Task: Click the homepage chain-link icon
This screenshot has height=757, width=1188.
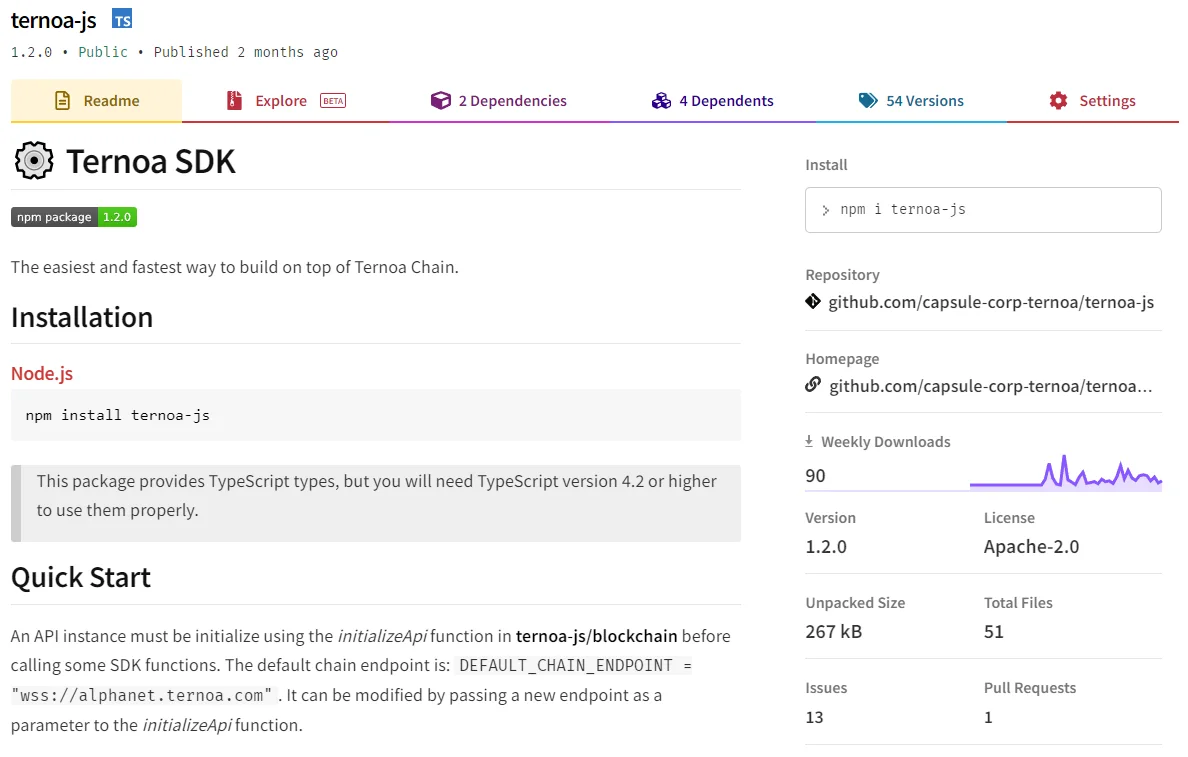Action: [x=813, y=385]
